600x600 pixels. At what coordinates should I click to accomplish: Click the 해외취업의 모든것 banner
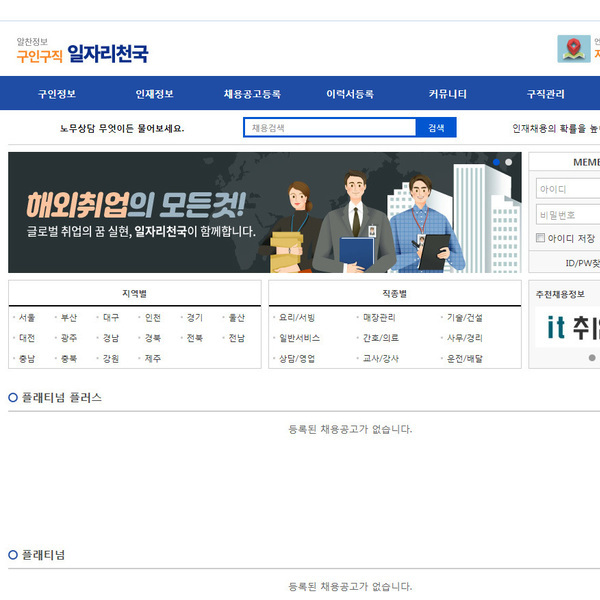tap(264, 212)
